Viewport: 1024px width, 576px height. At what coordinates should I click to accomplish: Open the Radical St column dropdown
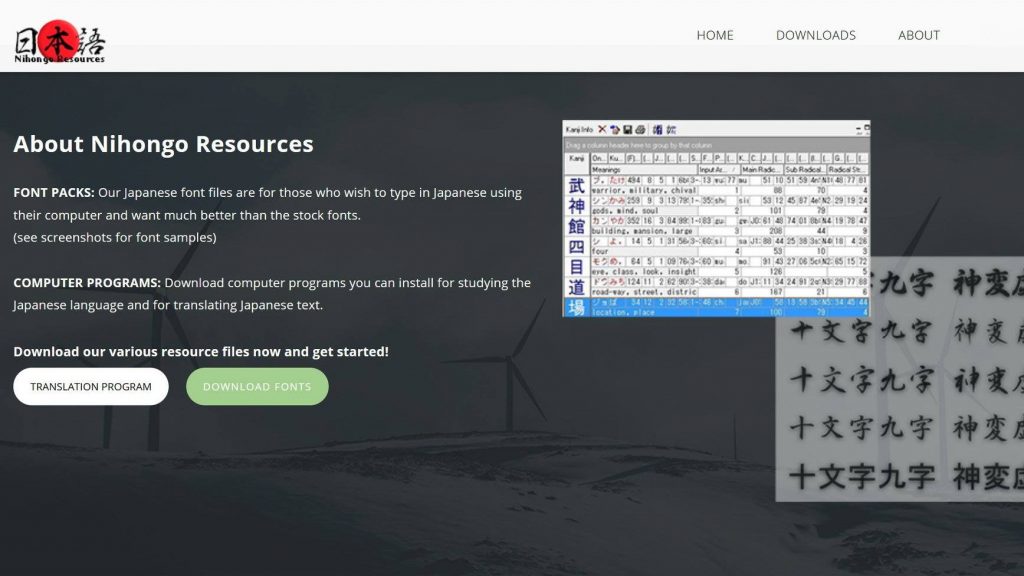(848, 168)
